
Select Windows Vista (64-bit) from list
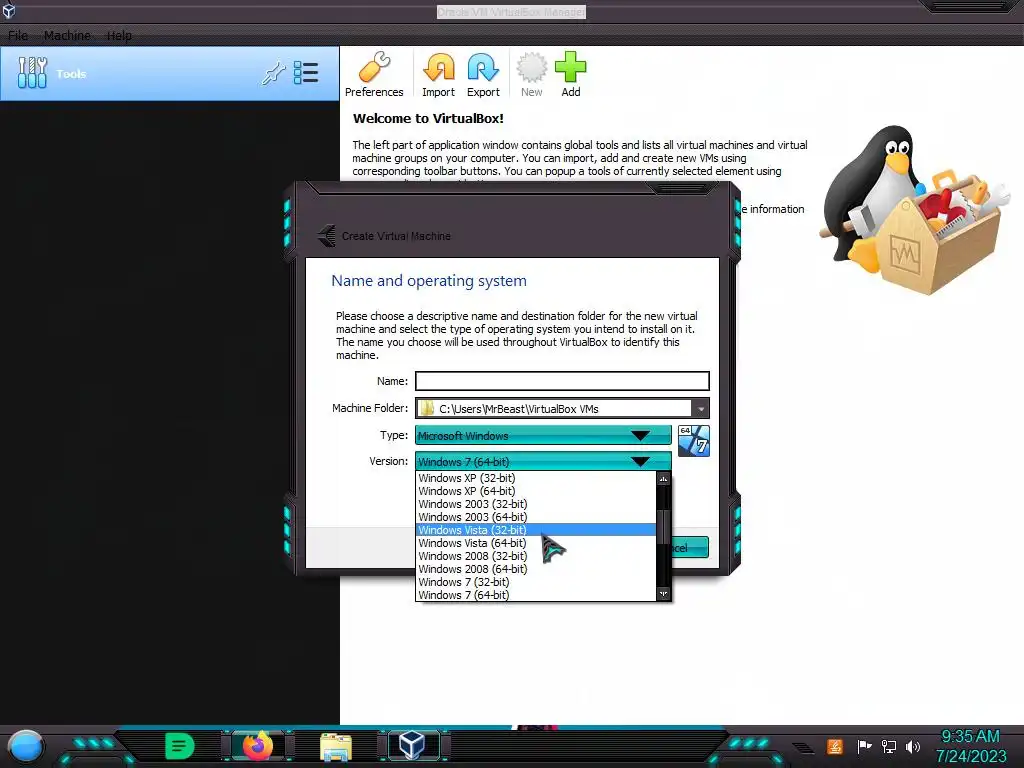point(536,543)
